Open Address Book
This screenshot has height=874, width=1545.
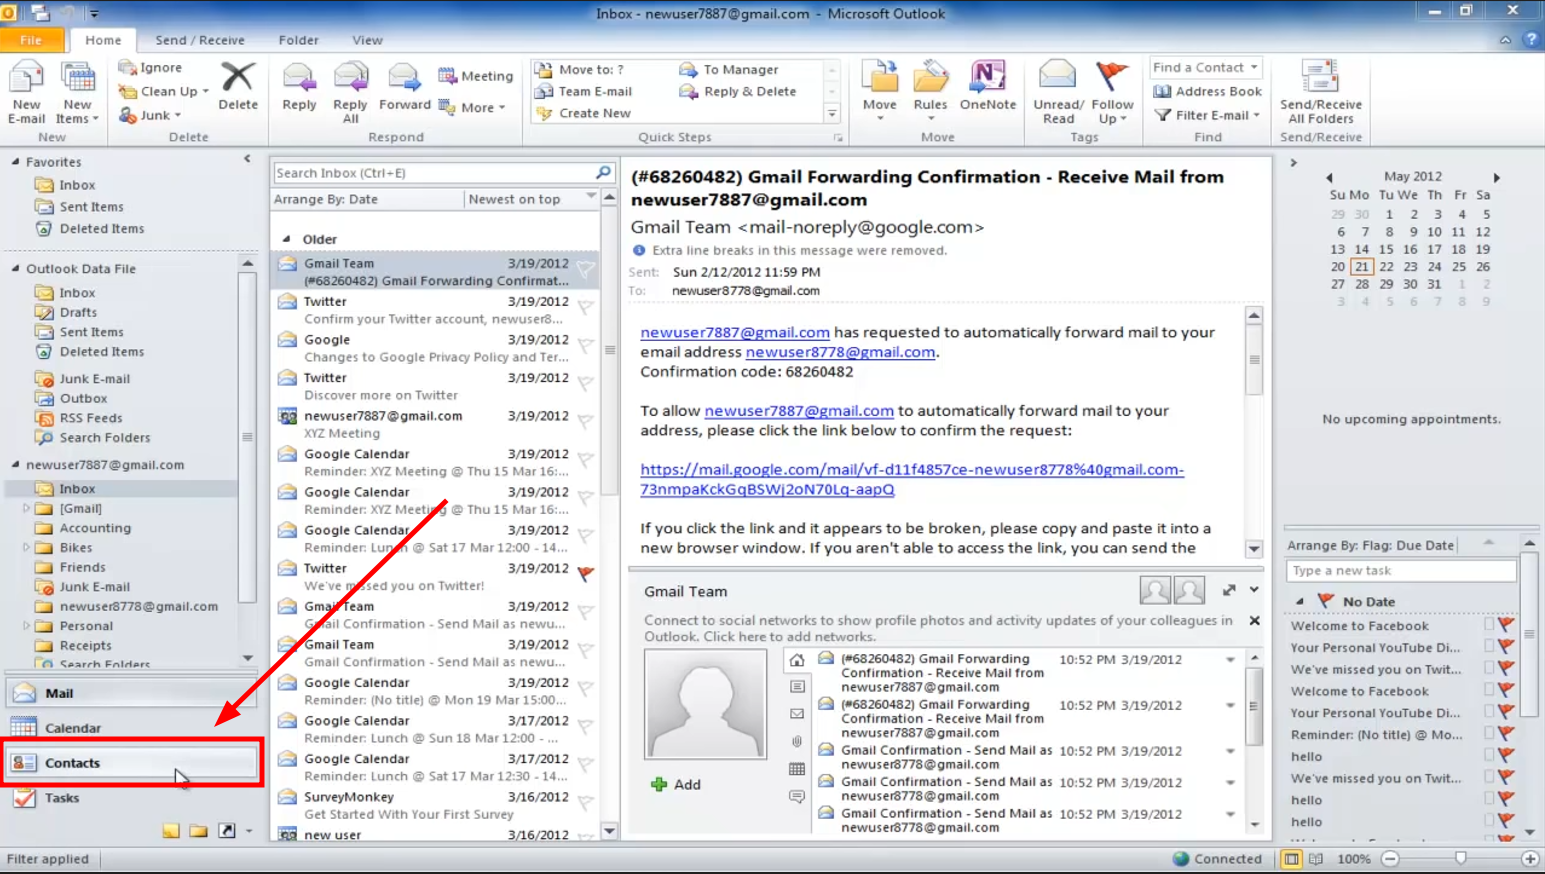(x=1208, y=91)
